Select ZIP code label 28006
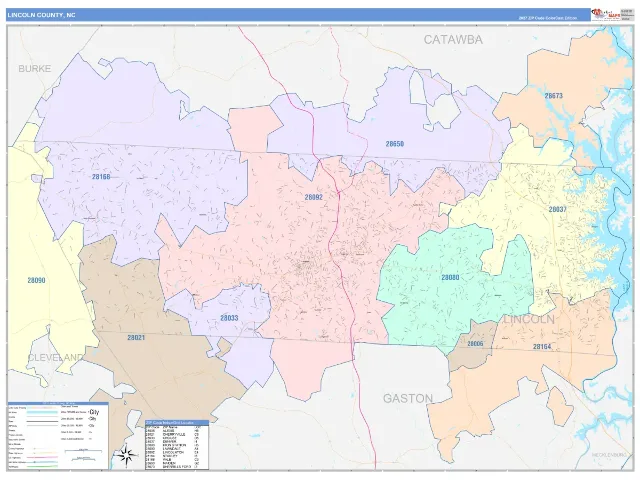The height and width of the screenshot is (480, 640). coord(475,344)
